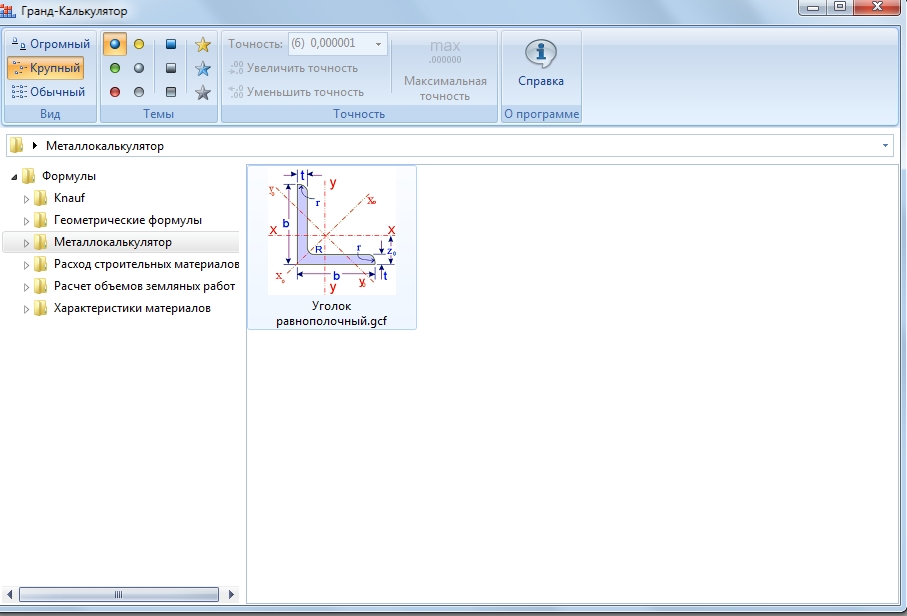Expand the Knauf folder node
The width and height of the screenshot is (907, 616).
[27, 198]
